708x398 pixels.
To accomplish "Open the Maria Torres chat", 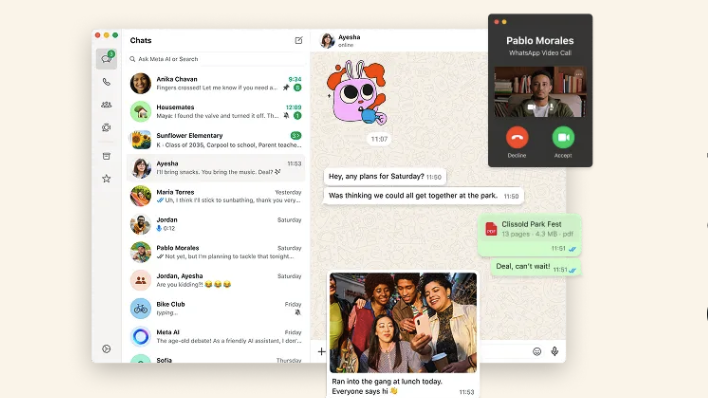I will pos(216,196).
